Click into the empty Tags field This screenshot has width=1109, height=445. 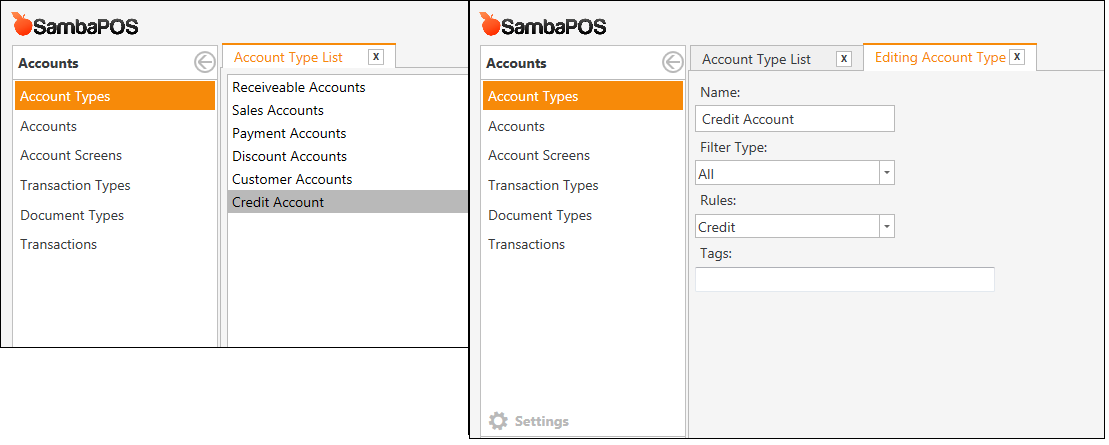(844, 280)
